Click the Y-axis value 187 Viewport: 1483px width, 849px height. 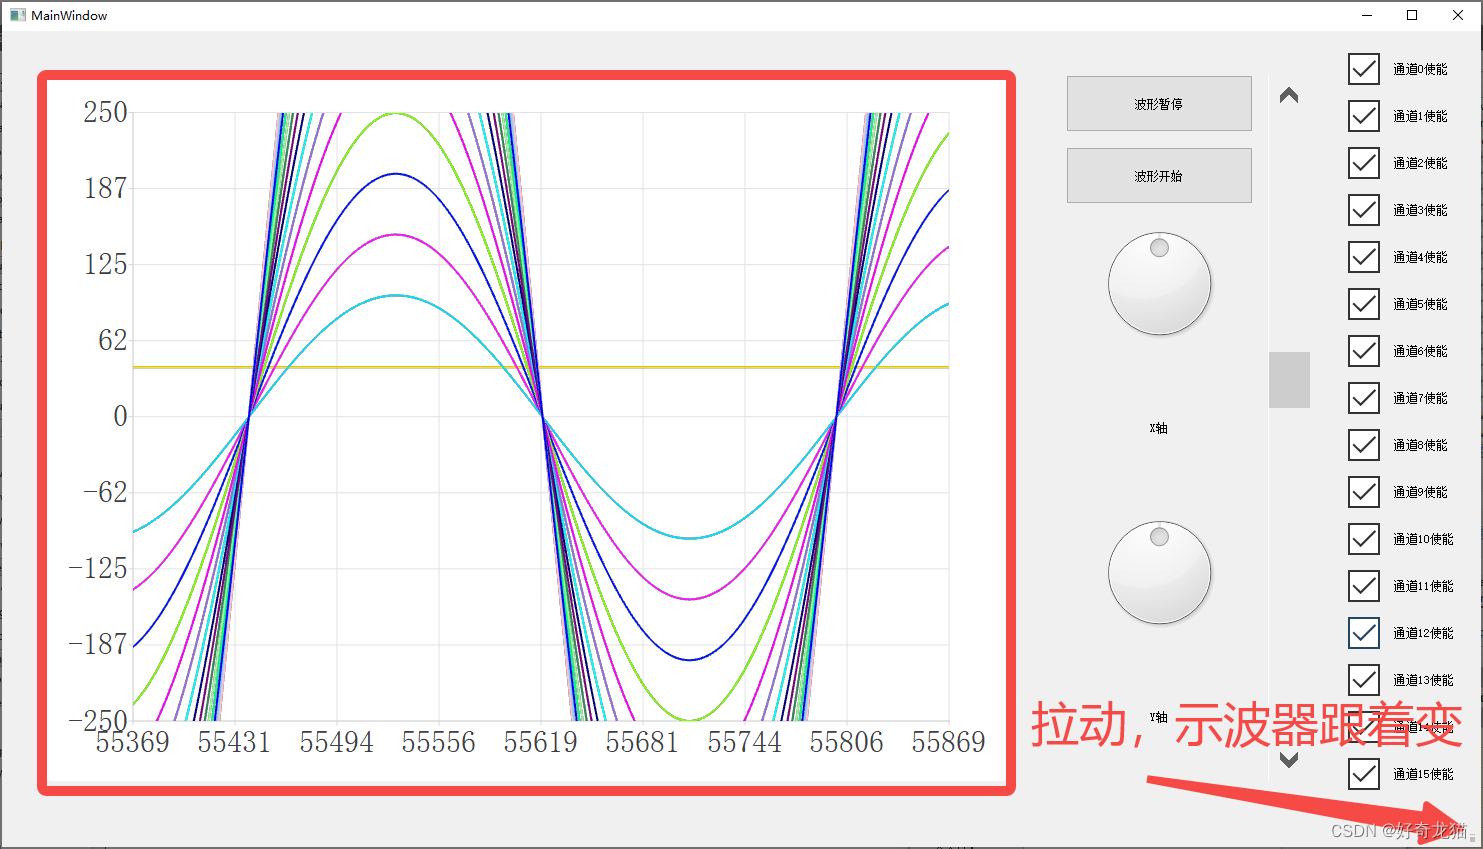point(105,188)
